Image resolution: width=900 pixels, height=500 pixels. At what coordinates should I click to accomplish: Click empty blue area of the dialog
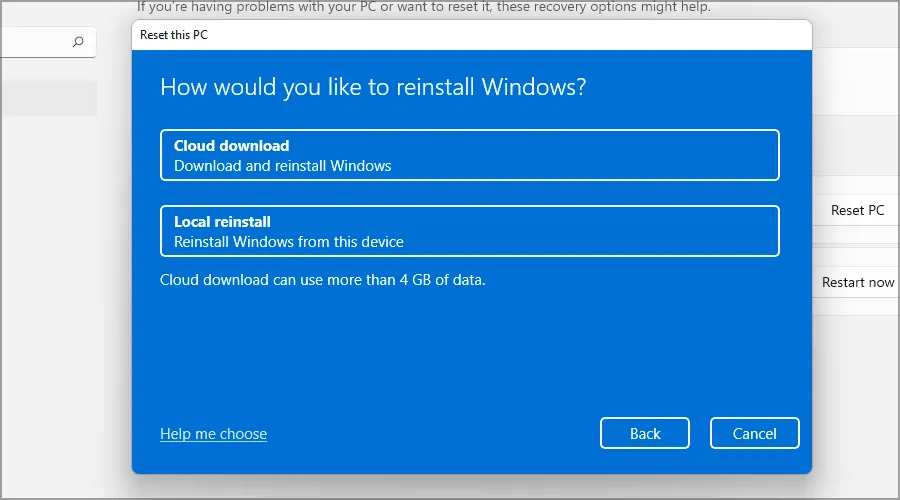[470, 350]
